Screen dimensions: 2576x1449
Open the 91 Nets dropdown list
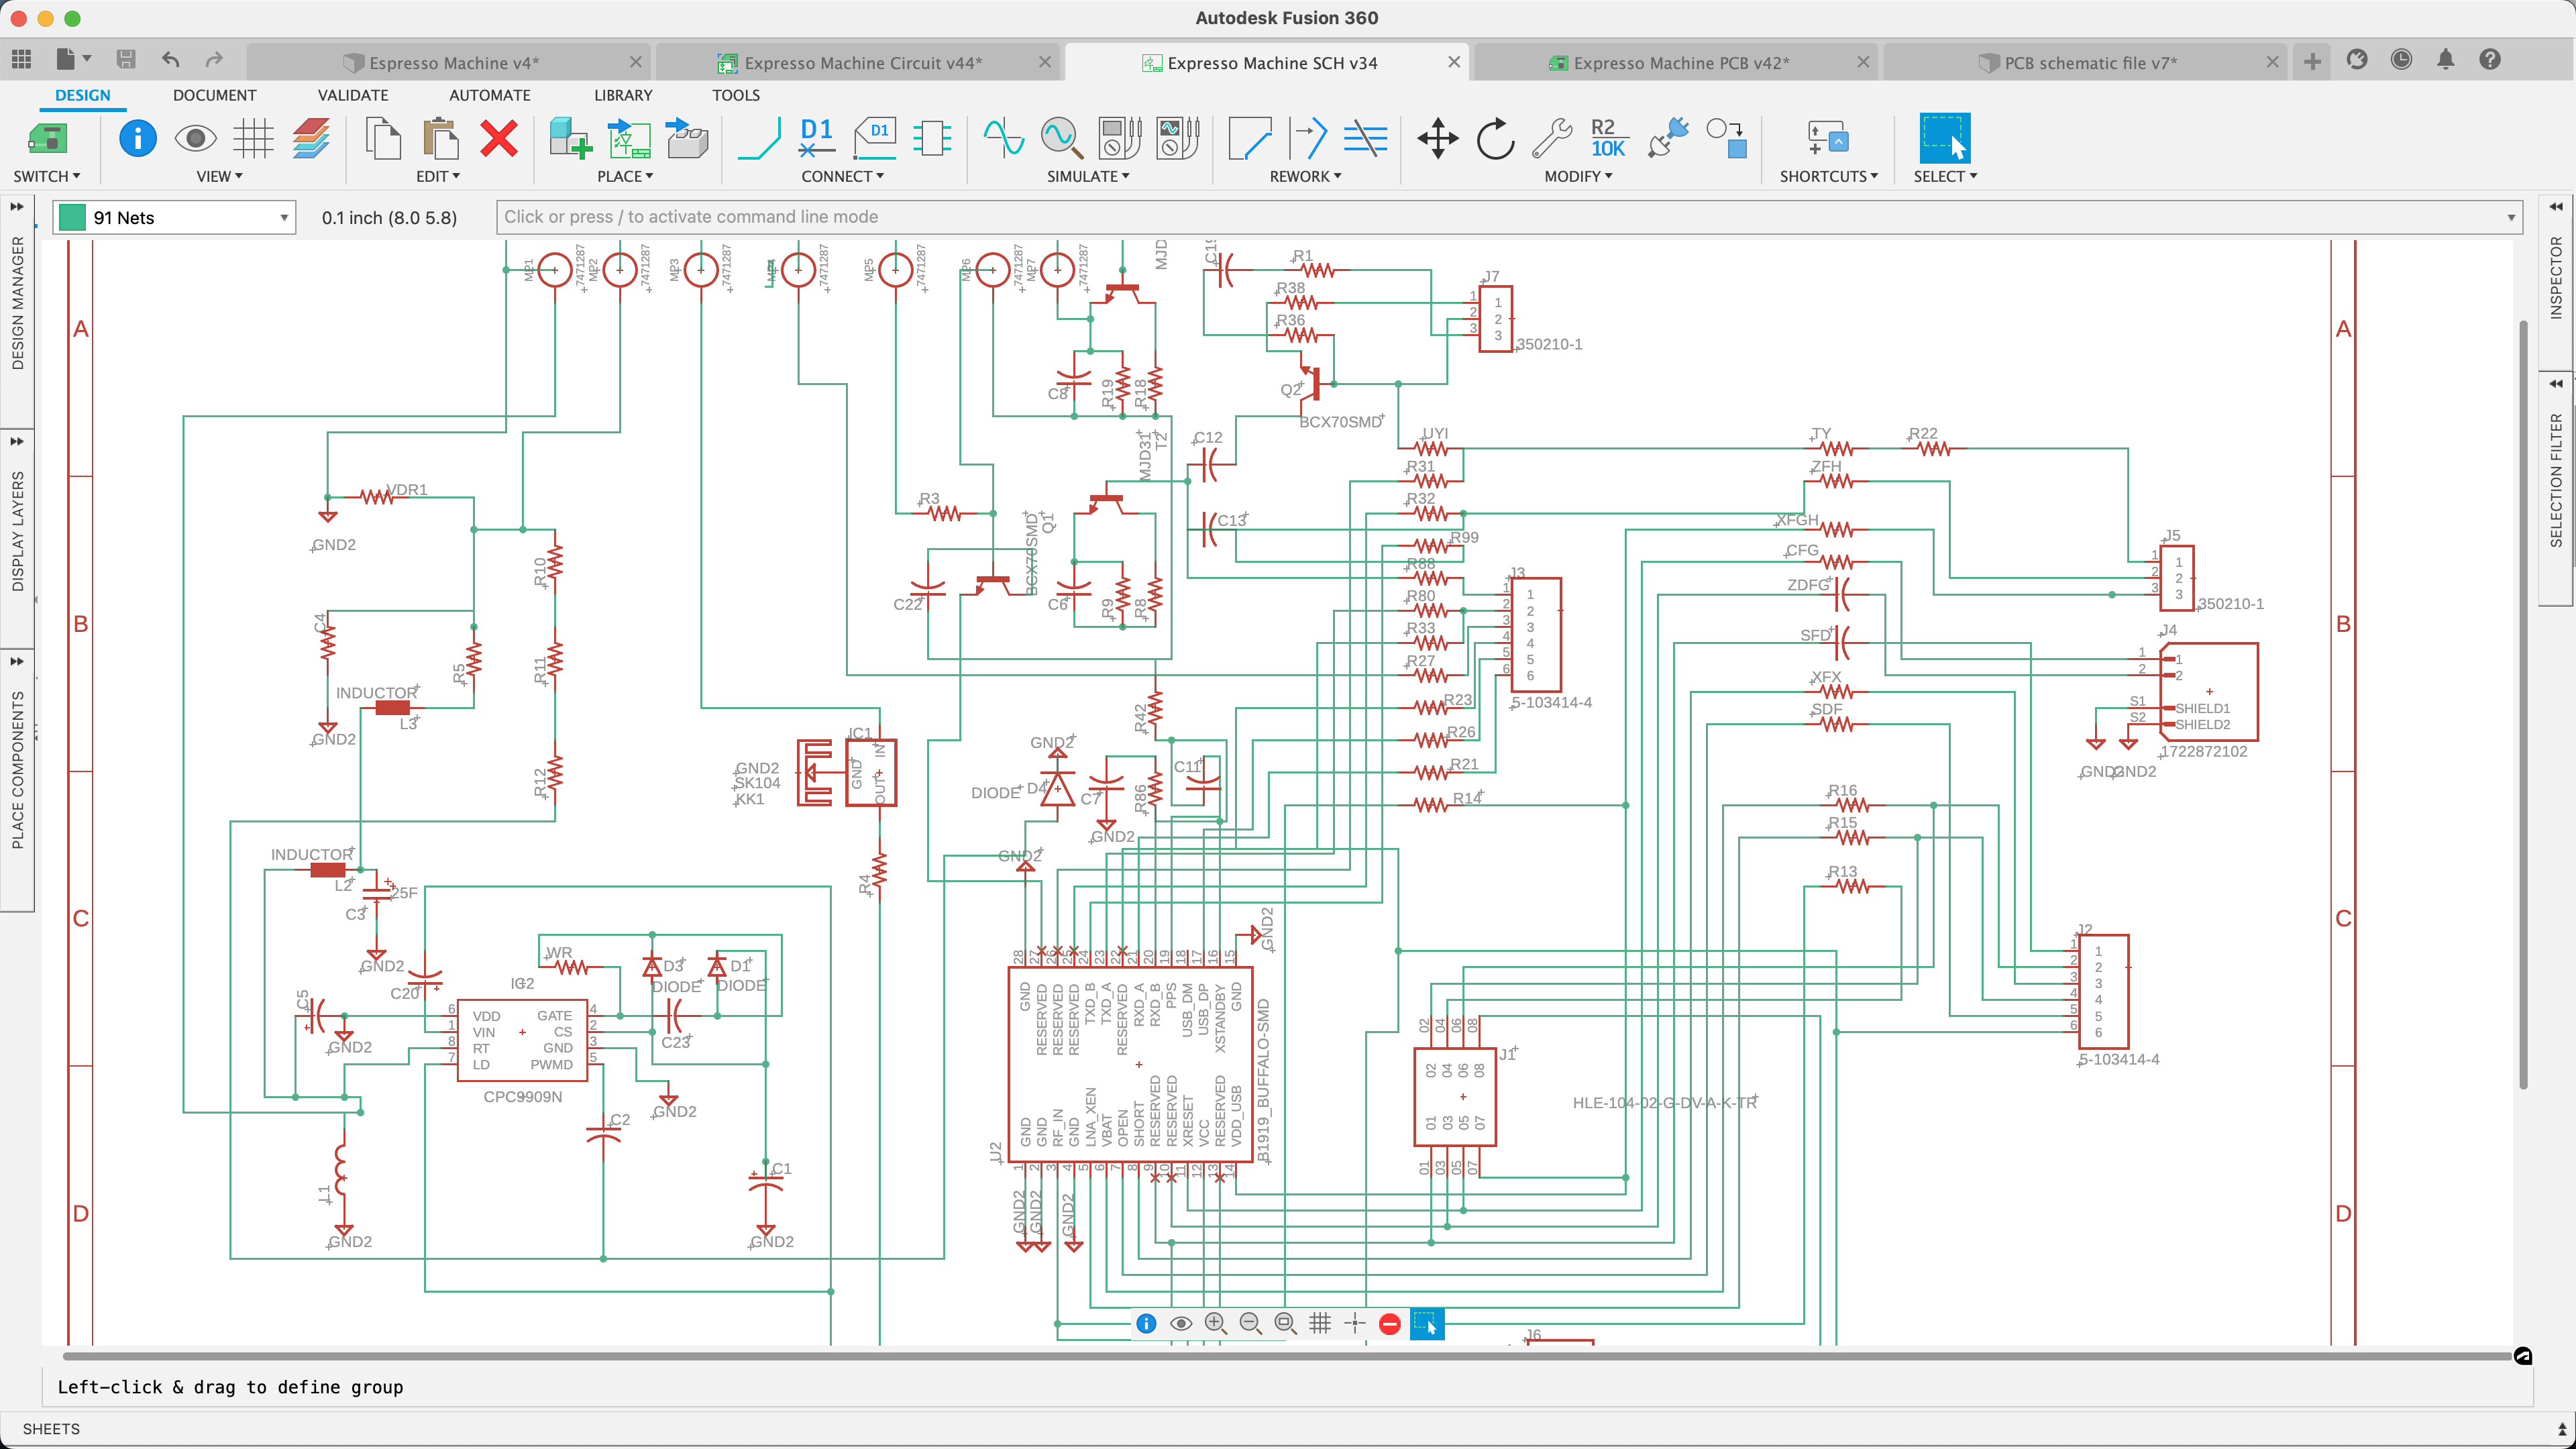(x=284, y=217)
